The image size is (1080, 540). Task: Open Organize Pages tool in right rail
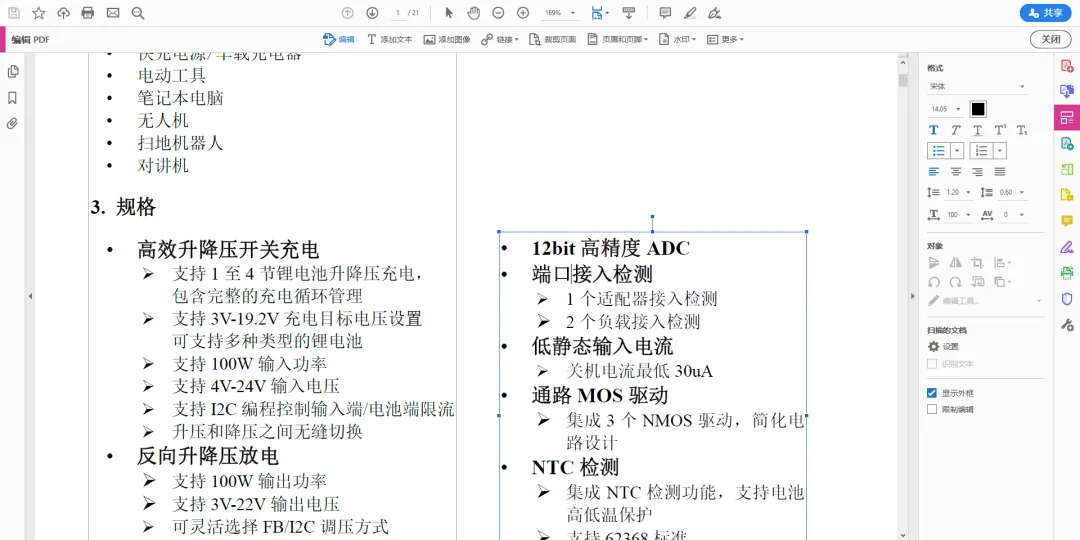point(1067,169)
